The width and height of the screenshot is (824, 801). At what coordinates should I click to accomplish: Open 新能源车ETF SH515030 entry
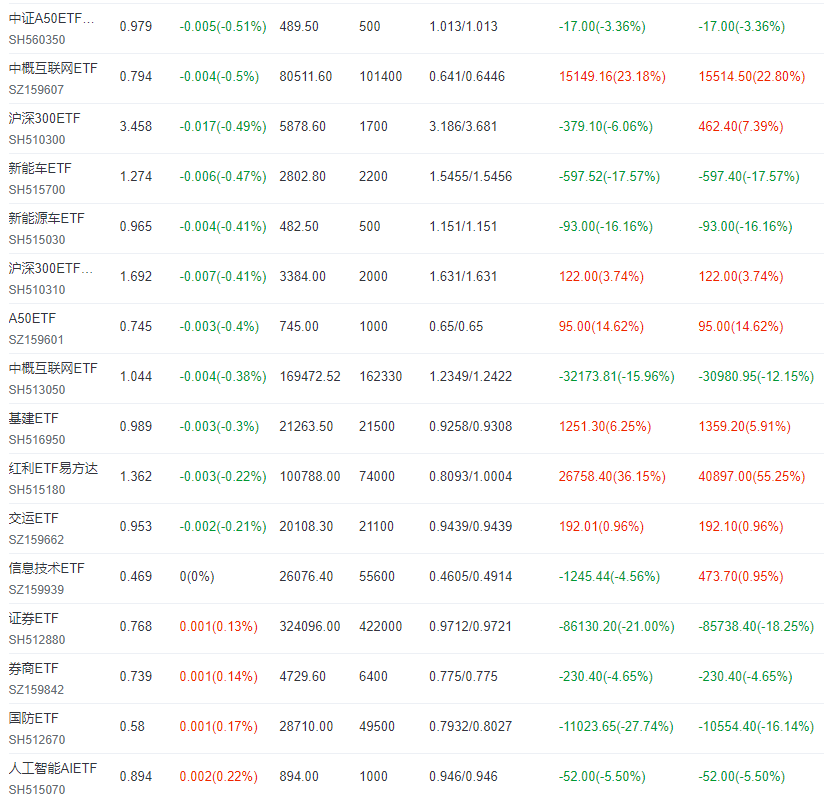point(46,218)
